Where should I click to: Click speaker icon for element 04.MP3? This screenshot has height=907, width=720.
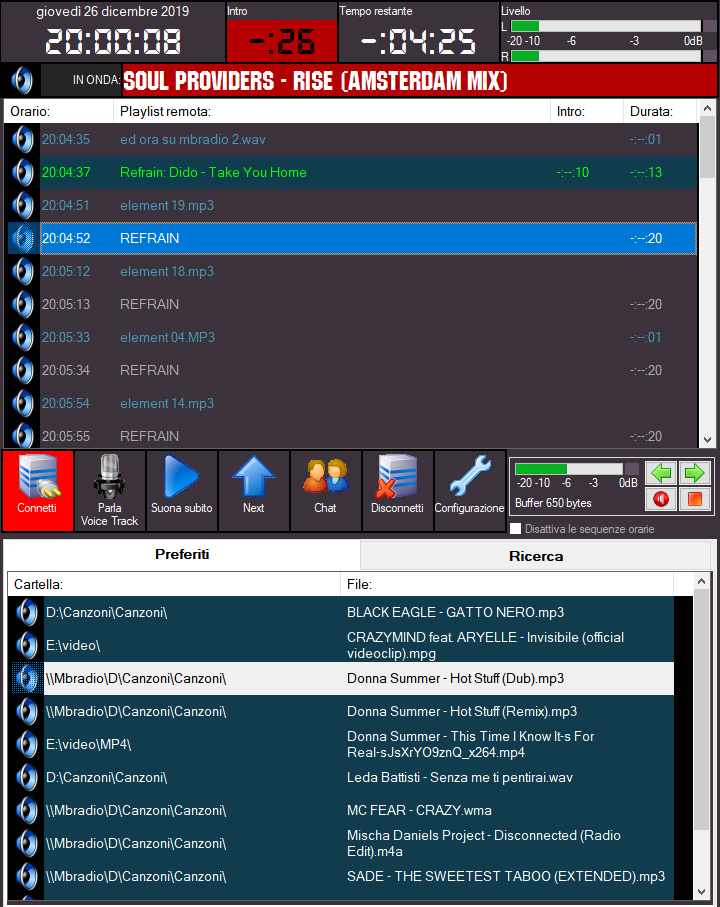click(23, 337)
